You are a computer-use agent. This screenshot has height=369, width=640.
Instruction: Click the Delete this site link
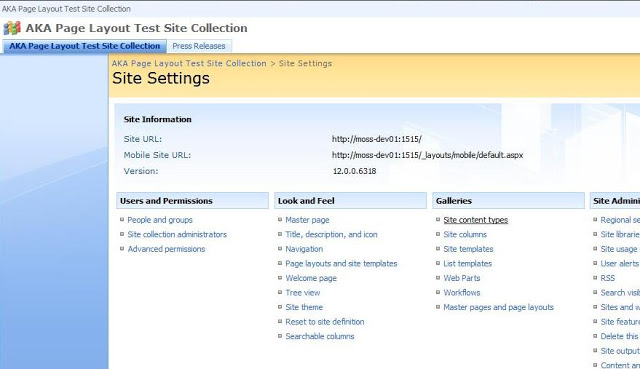[619, 336]
